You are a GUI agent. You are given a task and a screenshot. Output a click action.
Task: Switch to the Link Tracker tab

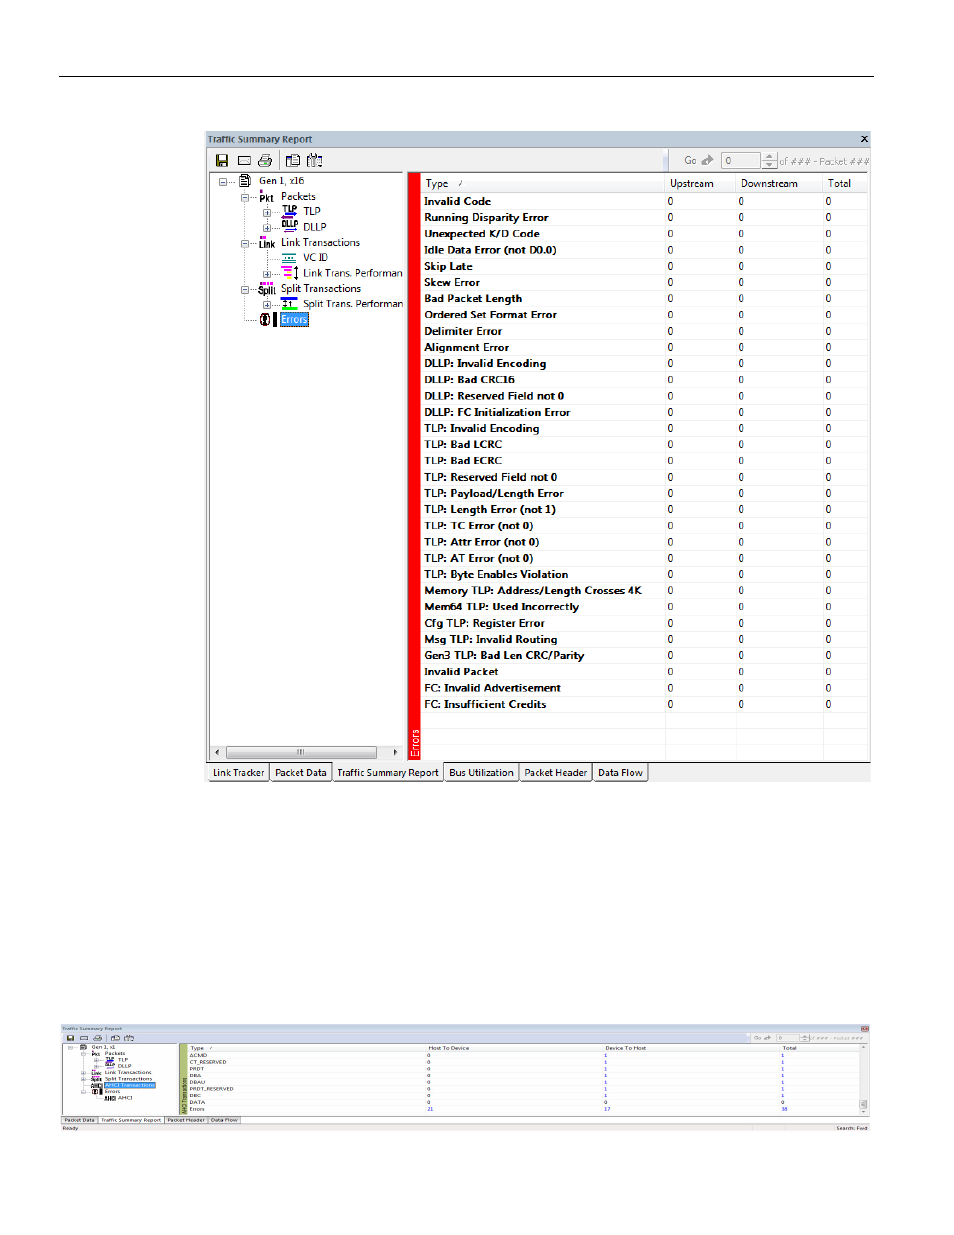pyautogui.click(x=239, y=773)
